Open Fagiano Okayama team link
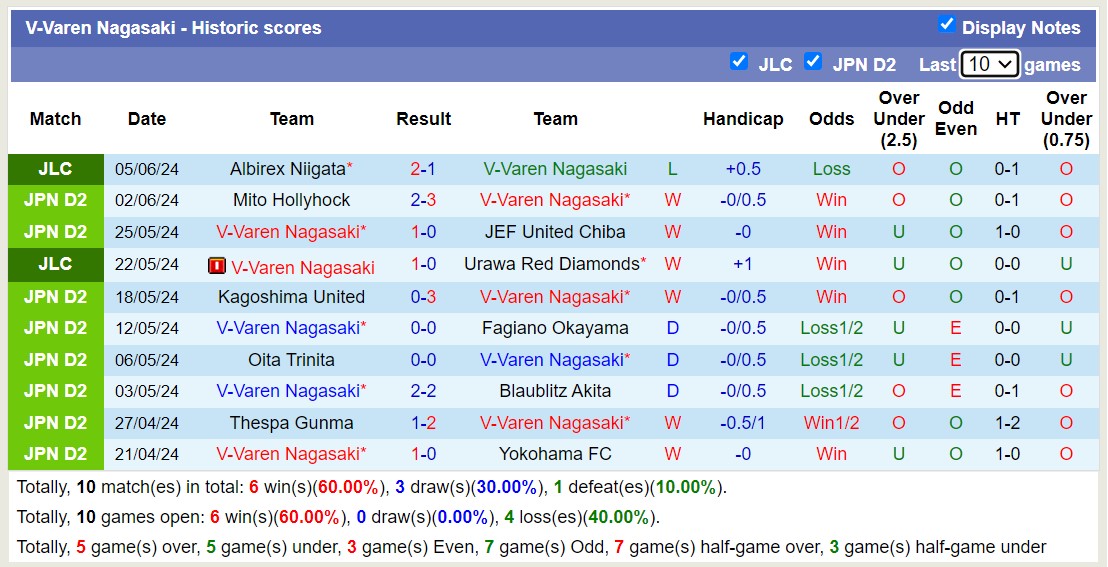This screenshot has width=1108, height=567. 555,328
